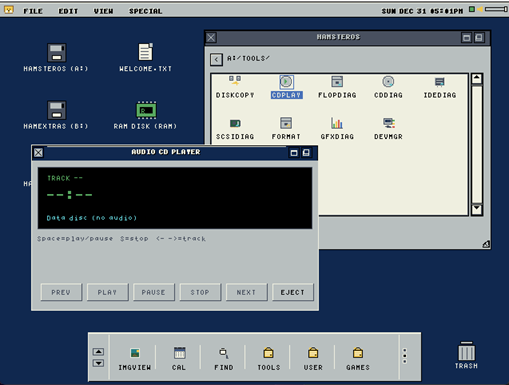Screen dimensions: 509x385
Task: Click the HamsterOS window scrollbar down arrow
Action: click(x=477, y=209)
